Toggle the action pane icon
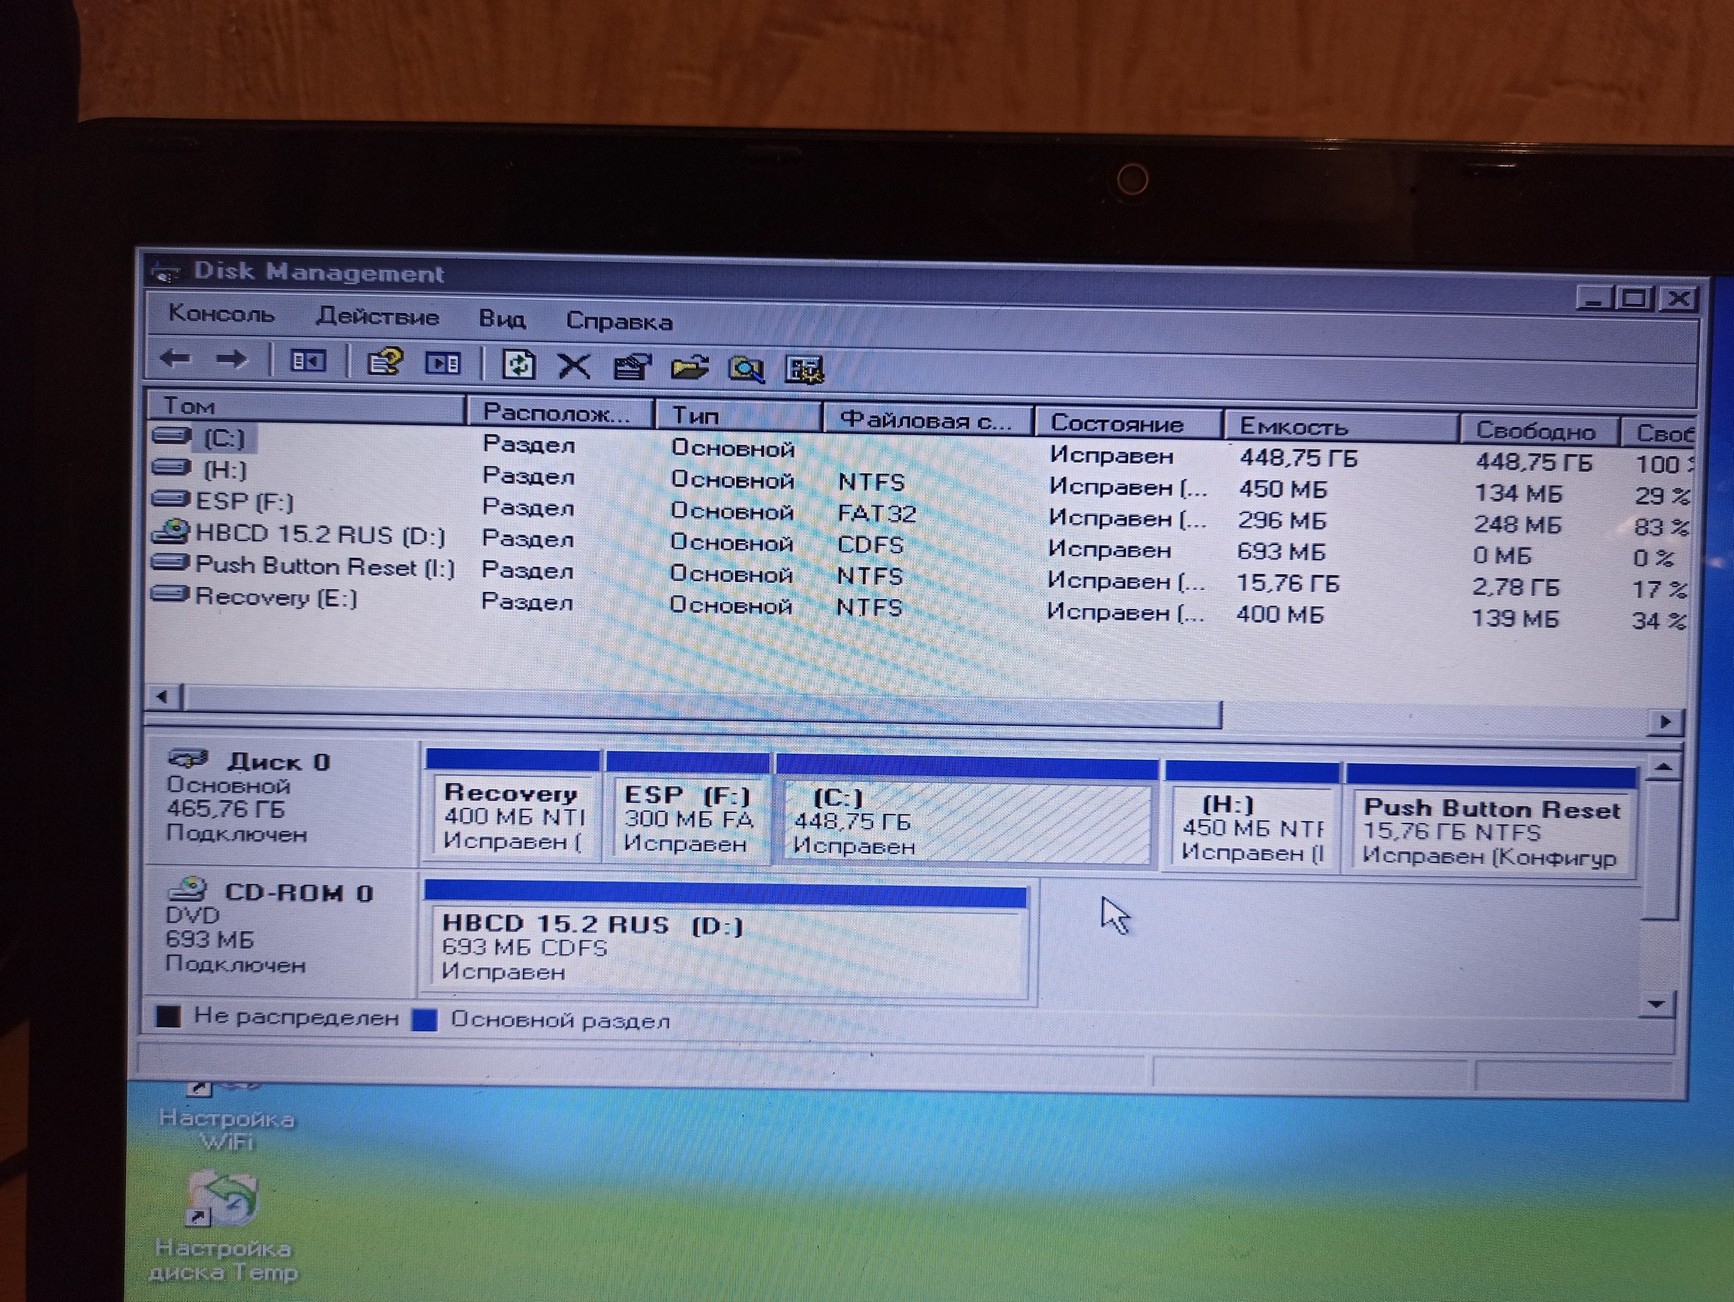The height and width of the screenshot is (1302, 1734). 442,363
